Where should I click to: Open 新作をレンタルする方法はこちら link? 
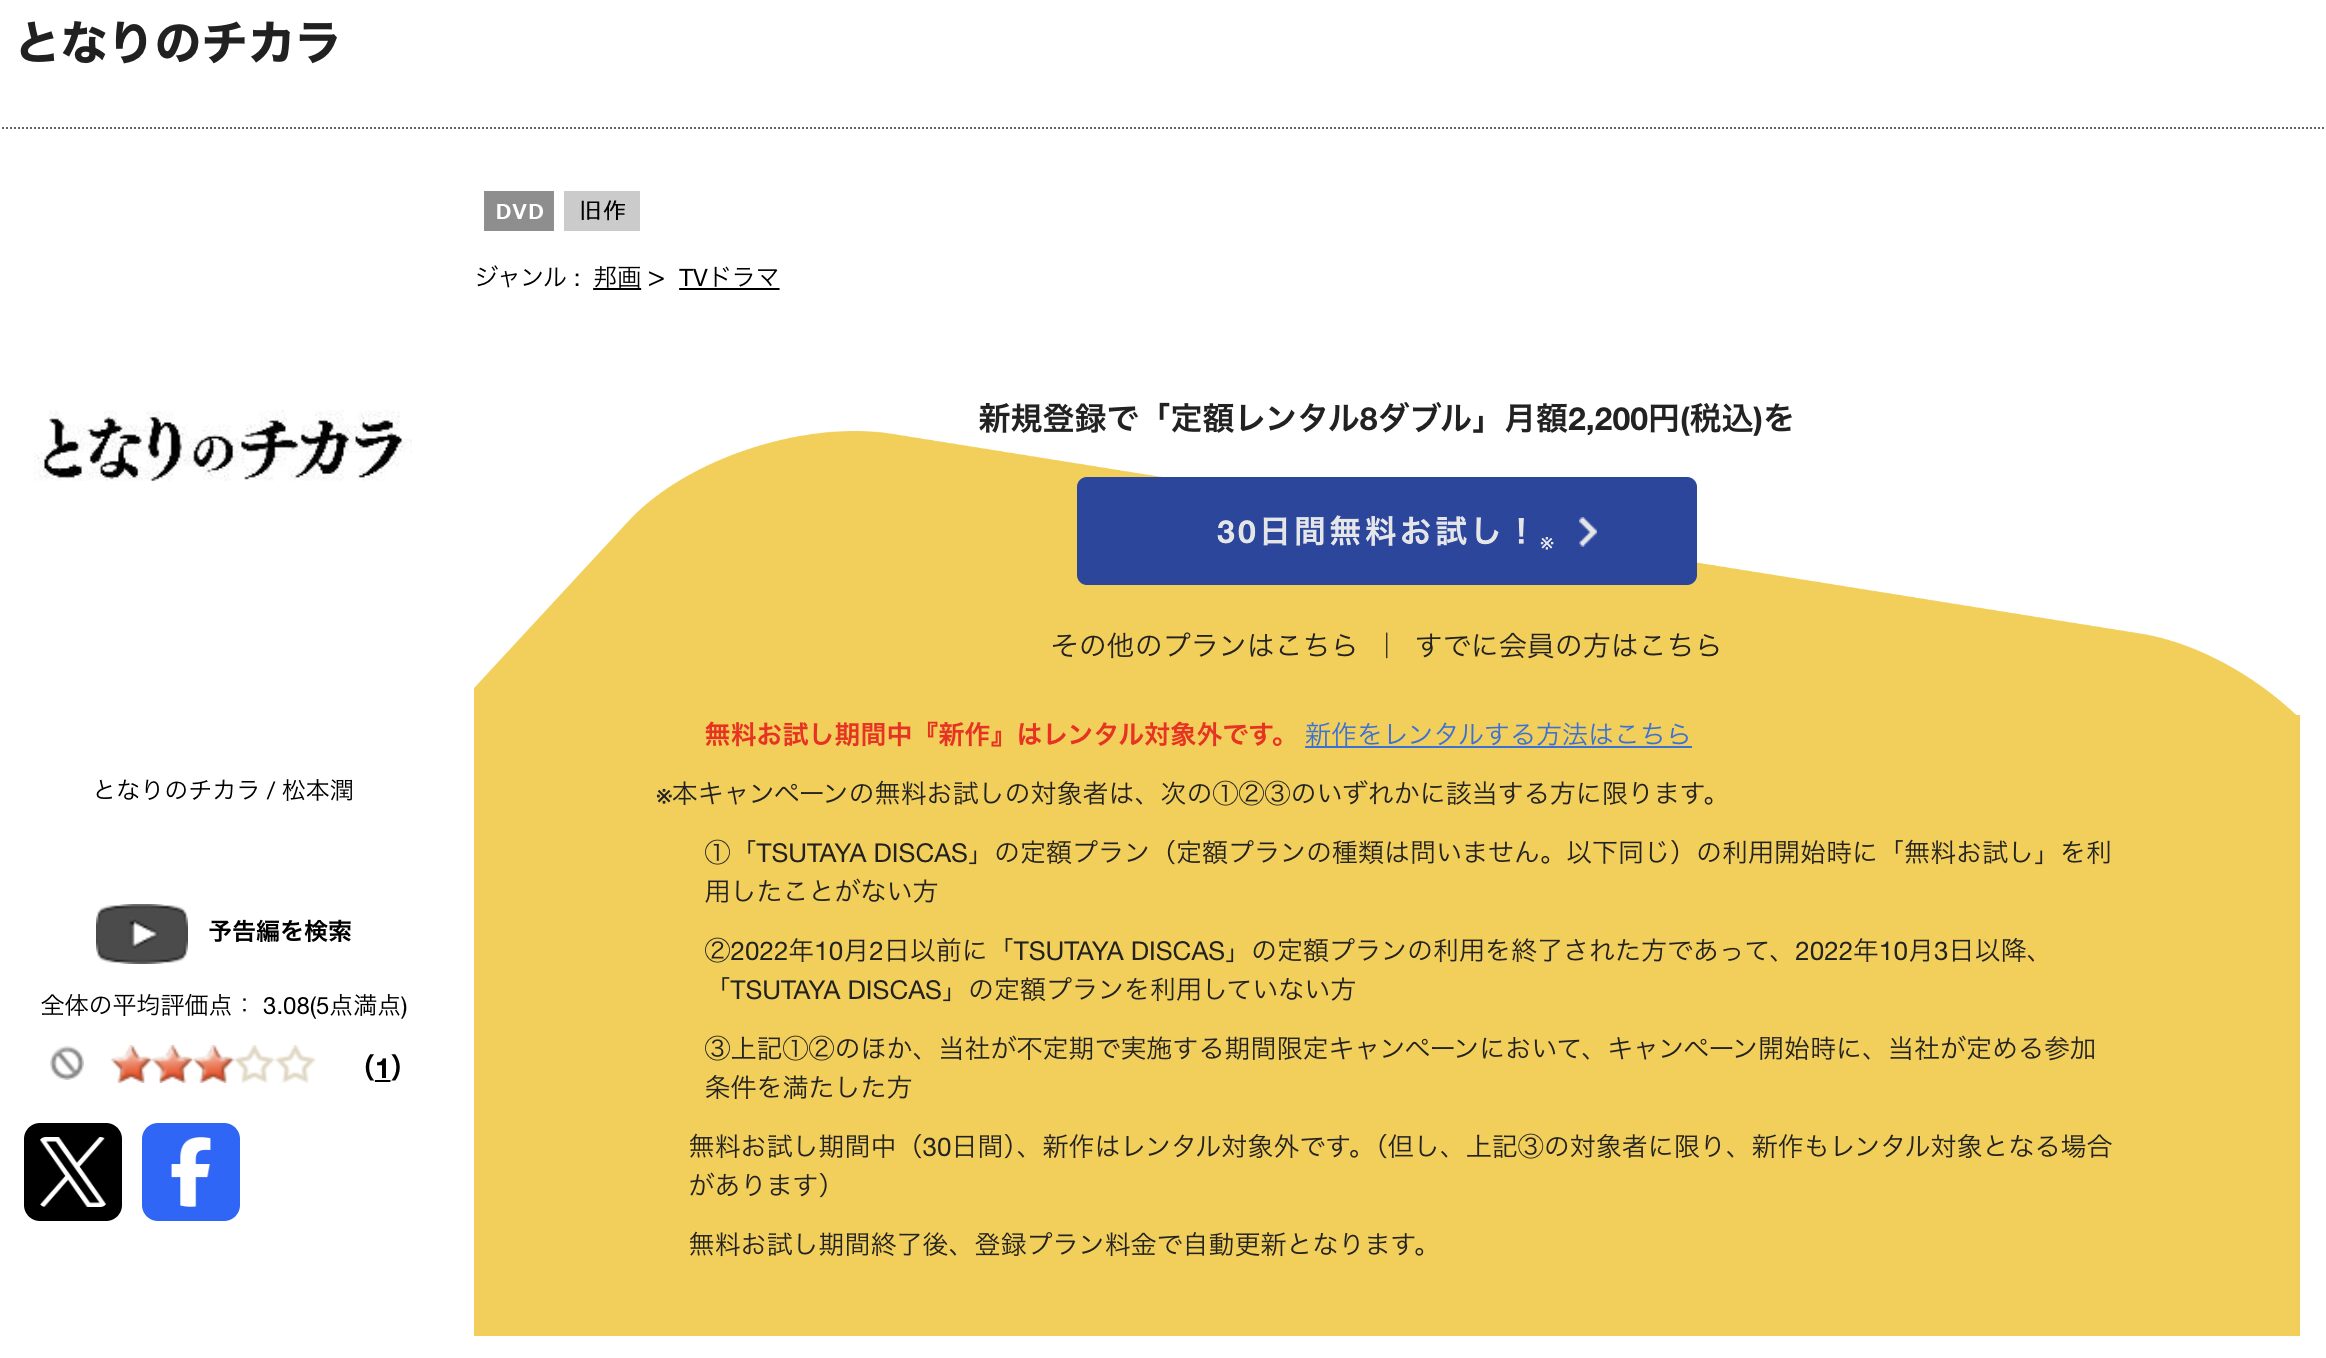pyautogui.click(x=1497, y=734)
